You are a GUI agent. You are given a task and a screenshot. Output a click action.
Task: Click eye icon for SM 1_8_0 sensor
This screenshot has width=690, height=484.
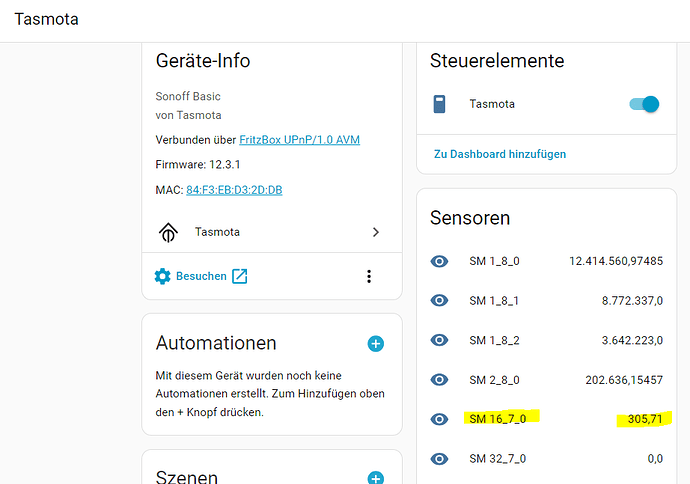point(439,261)
